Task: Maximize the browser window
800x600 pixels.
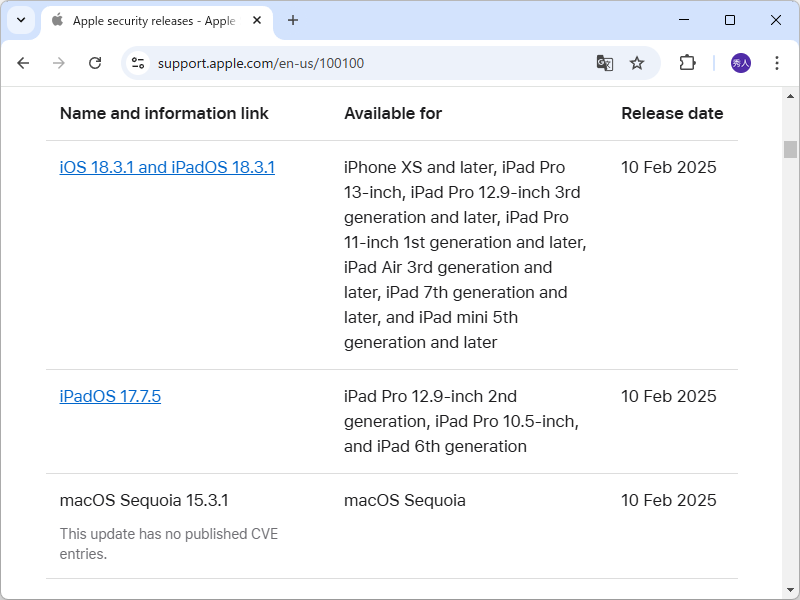Action: click(x=731, y=20)
